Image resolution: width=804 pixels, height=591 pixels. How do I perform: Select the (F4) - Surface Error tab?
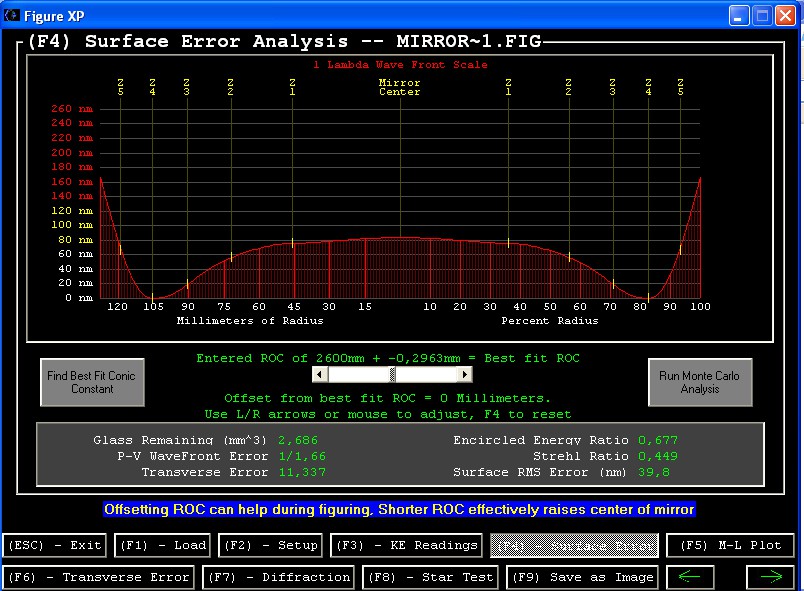[574, 546]
